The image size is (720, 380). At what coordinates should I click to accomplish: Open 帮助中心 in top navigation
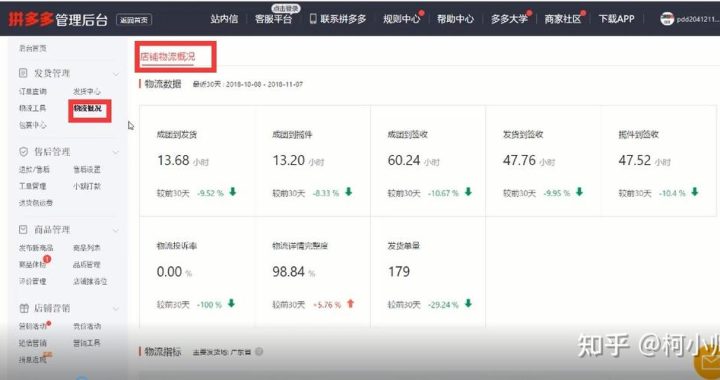(456, 19)
